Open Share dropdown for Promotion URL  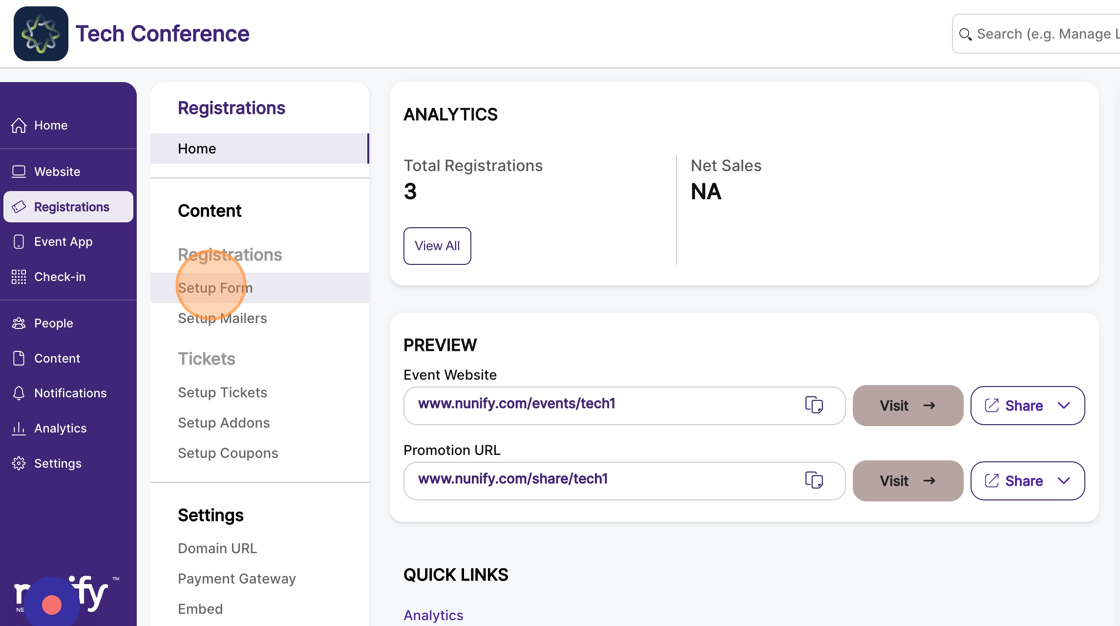coord(1027,480)
